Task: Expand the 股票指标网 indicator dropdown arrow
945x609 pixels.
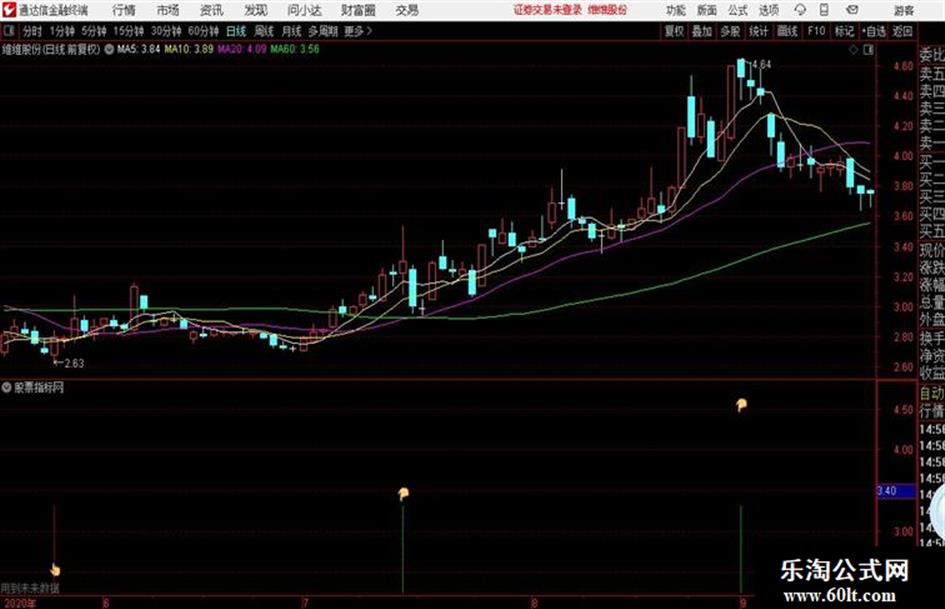Action: click(x=7, y=387)
